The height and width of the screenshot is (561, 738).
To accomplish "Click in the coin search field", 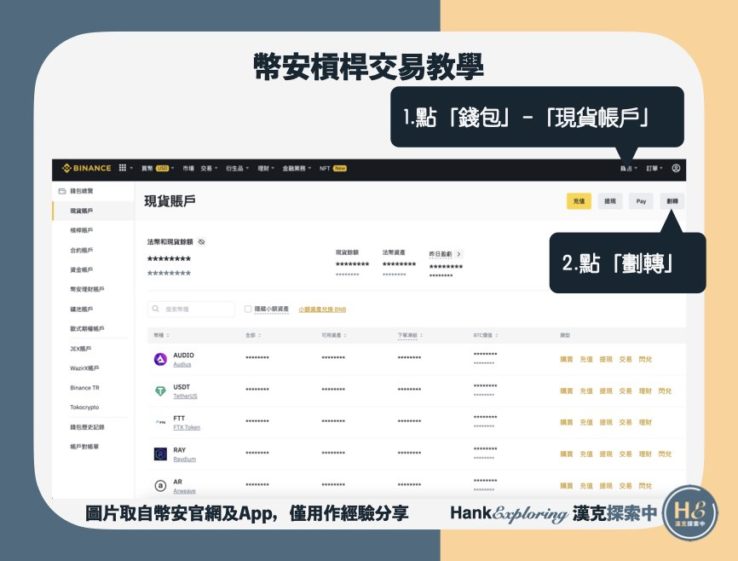I will click(191, 309).
